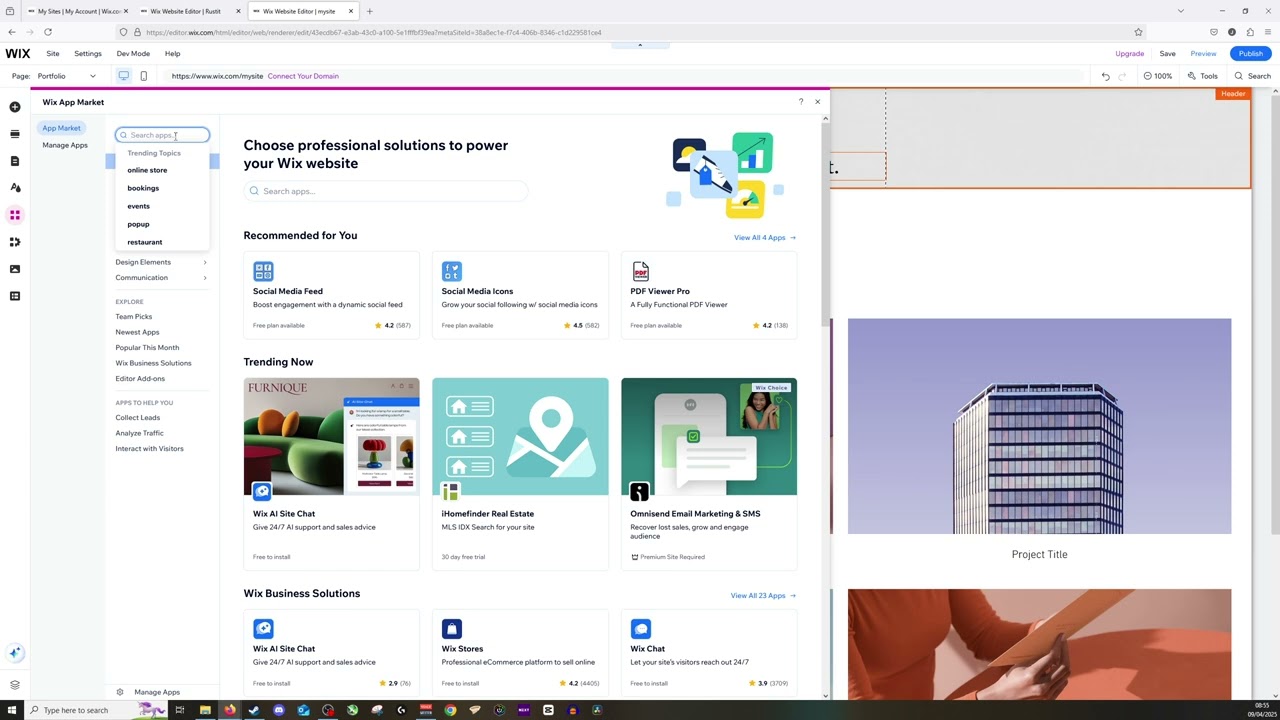Switch to desktop view icon

point(124,76)
